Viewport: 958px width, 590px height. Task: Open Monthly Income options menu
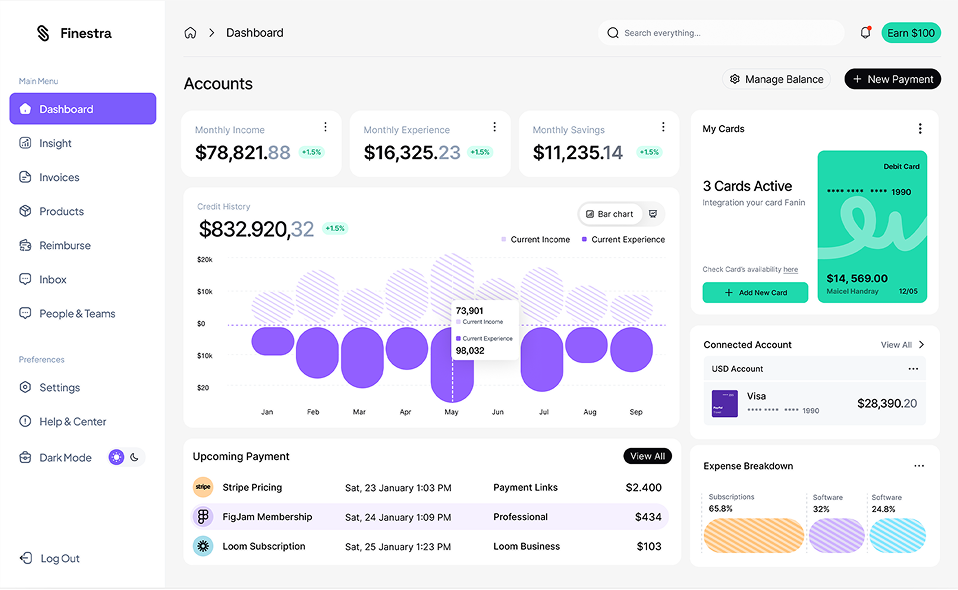point(326,127)
